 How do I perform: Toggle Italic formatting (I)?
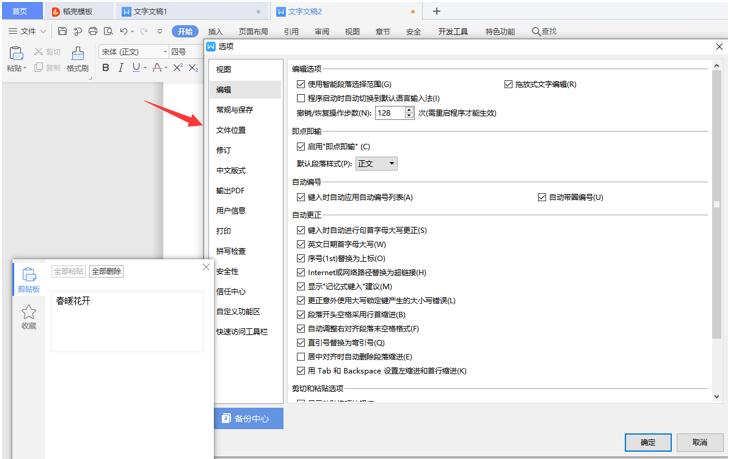click(121, 68)
